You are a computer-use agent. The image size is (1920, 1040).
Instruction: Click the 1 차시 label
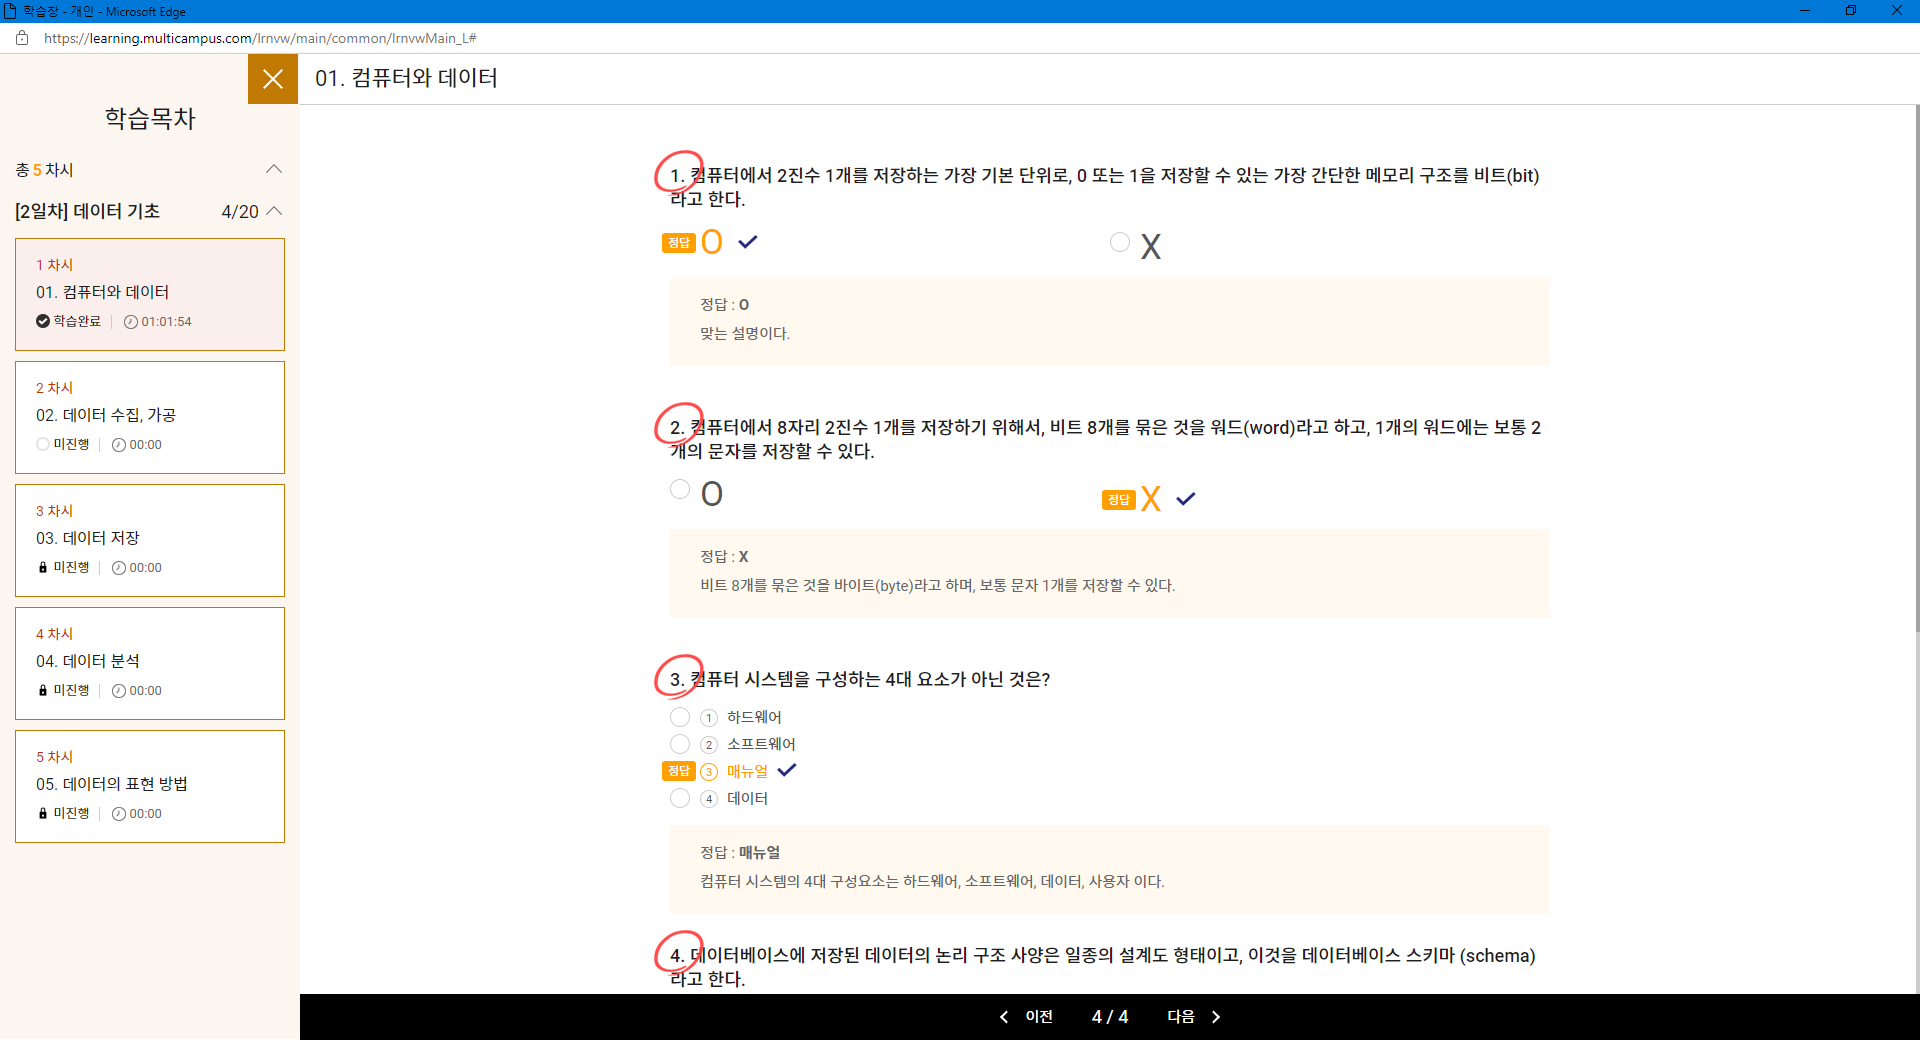point(55,265)
